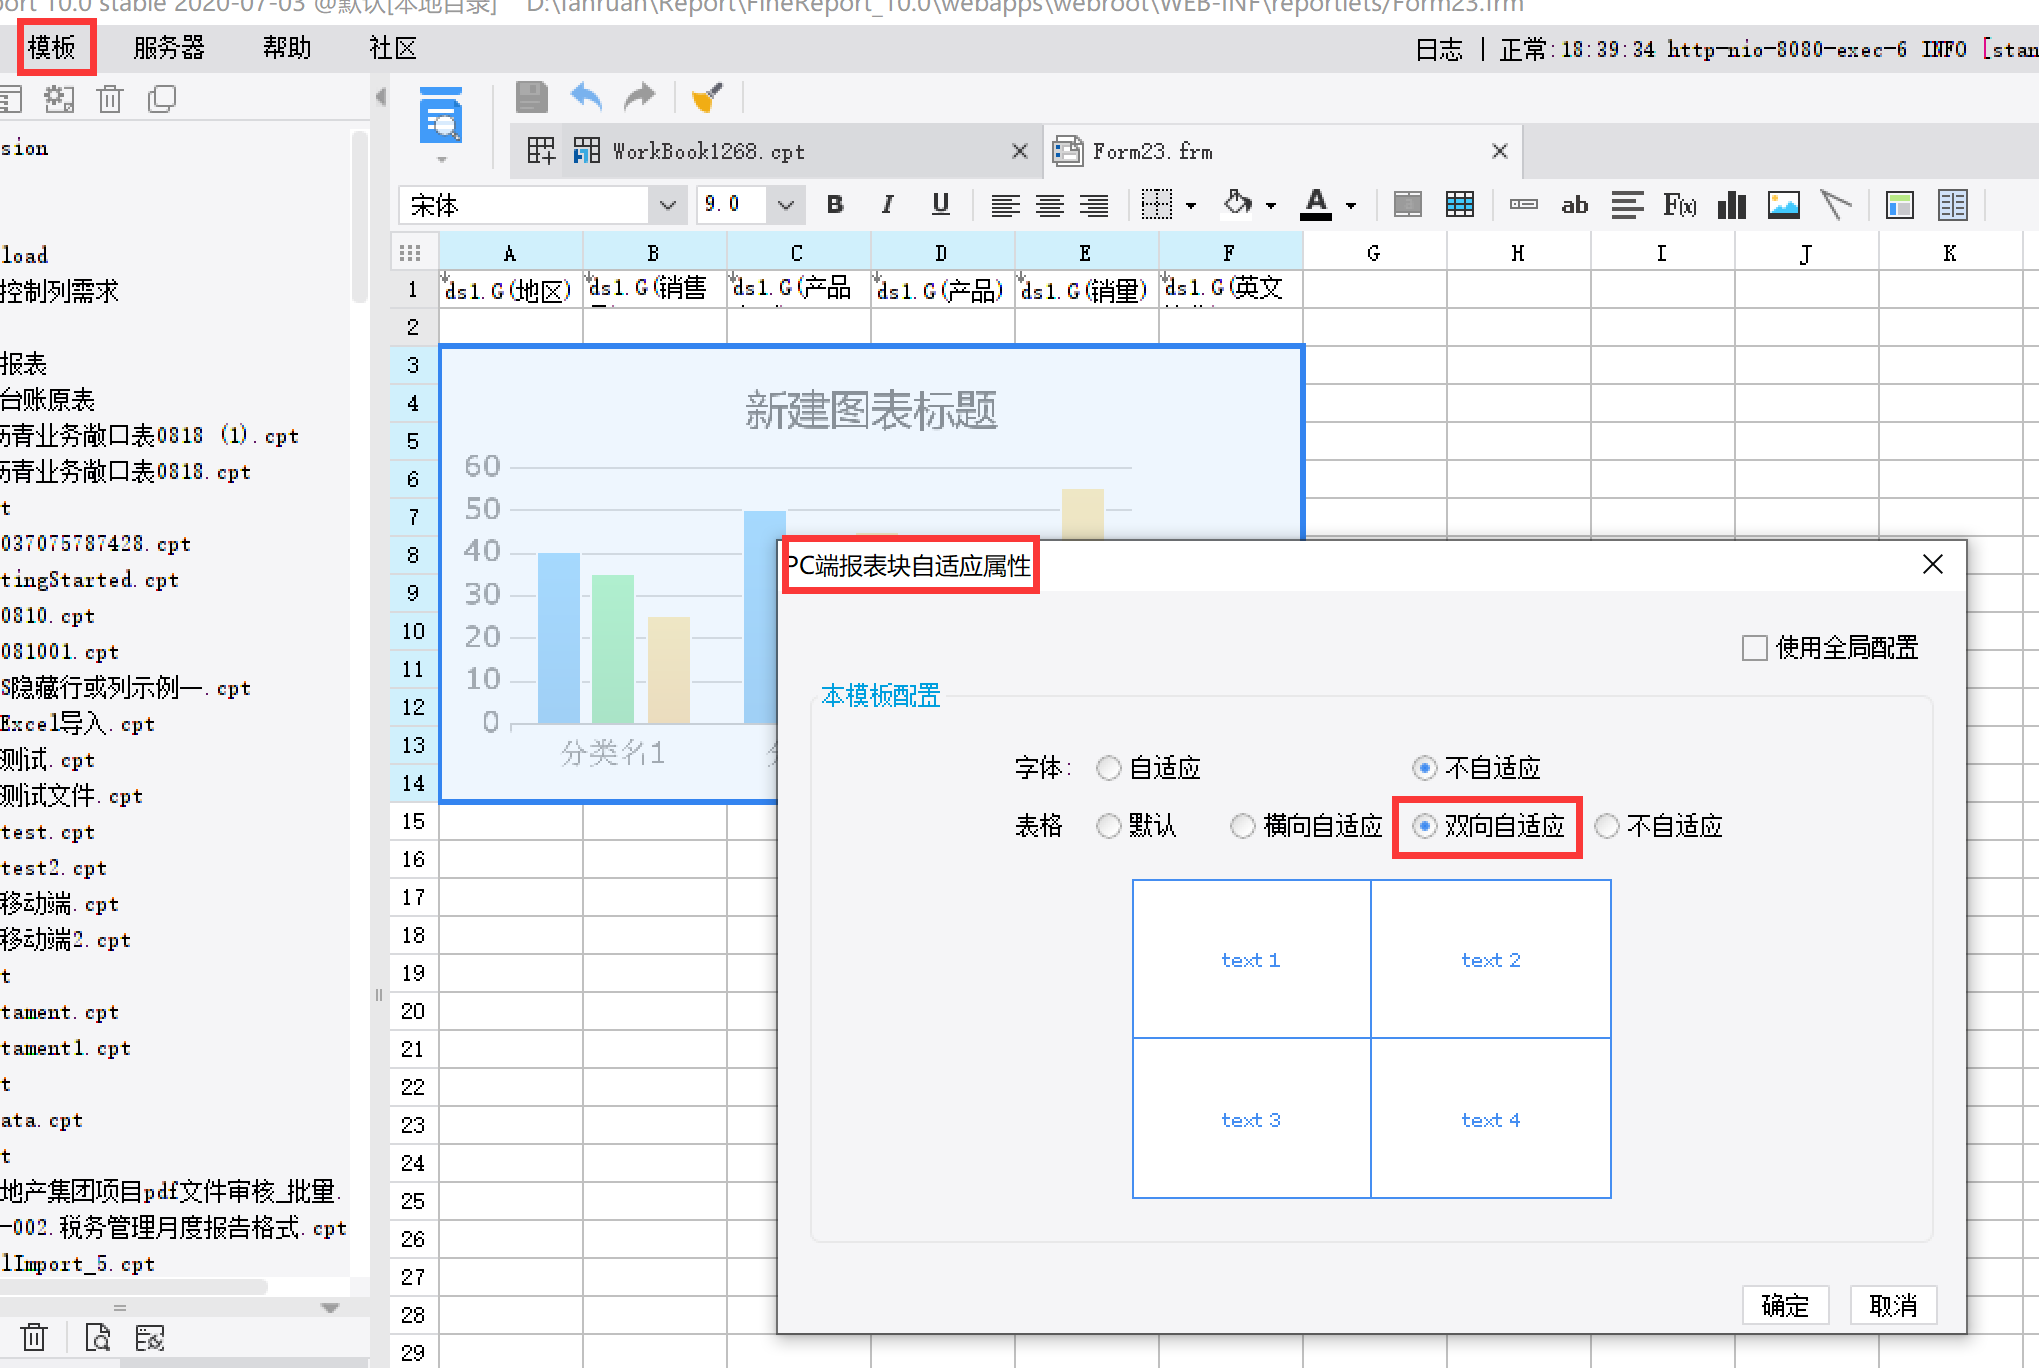
Task: Expand the fill color dropdown arrow
Action: tap(1271, 206)
